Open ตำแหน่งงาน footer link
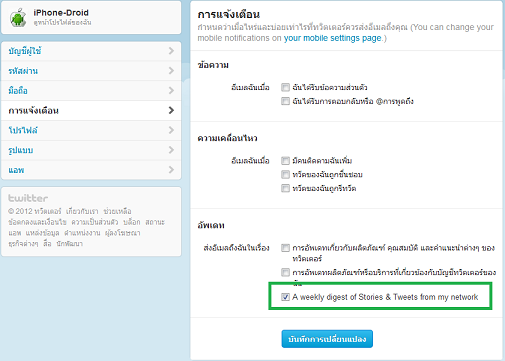The image size is (505, 361). [82, 233]
